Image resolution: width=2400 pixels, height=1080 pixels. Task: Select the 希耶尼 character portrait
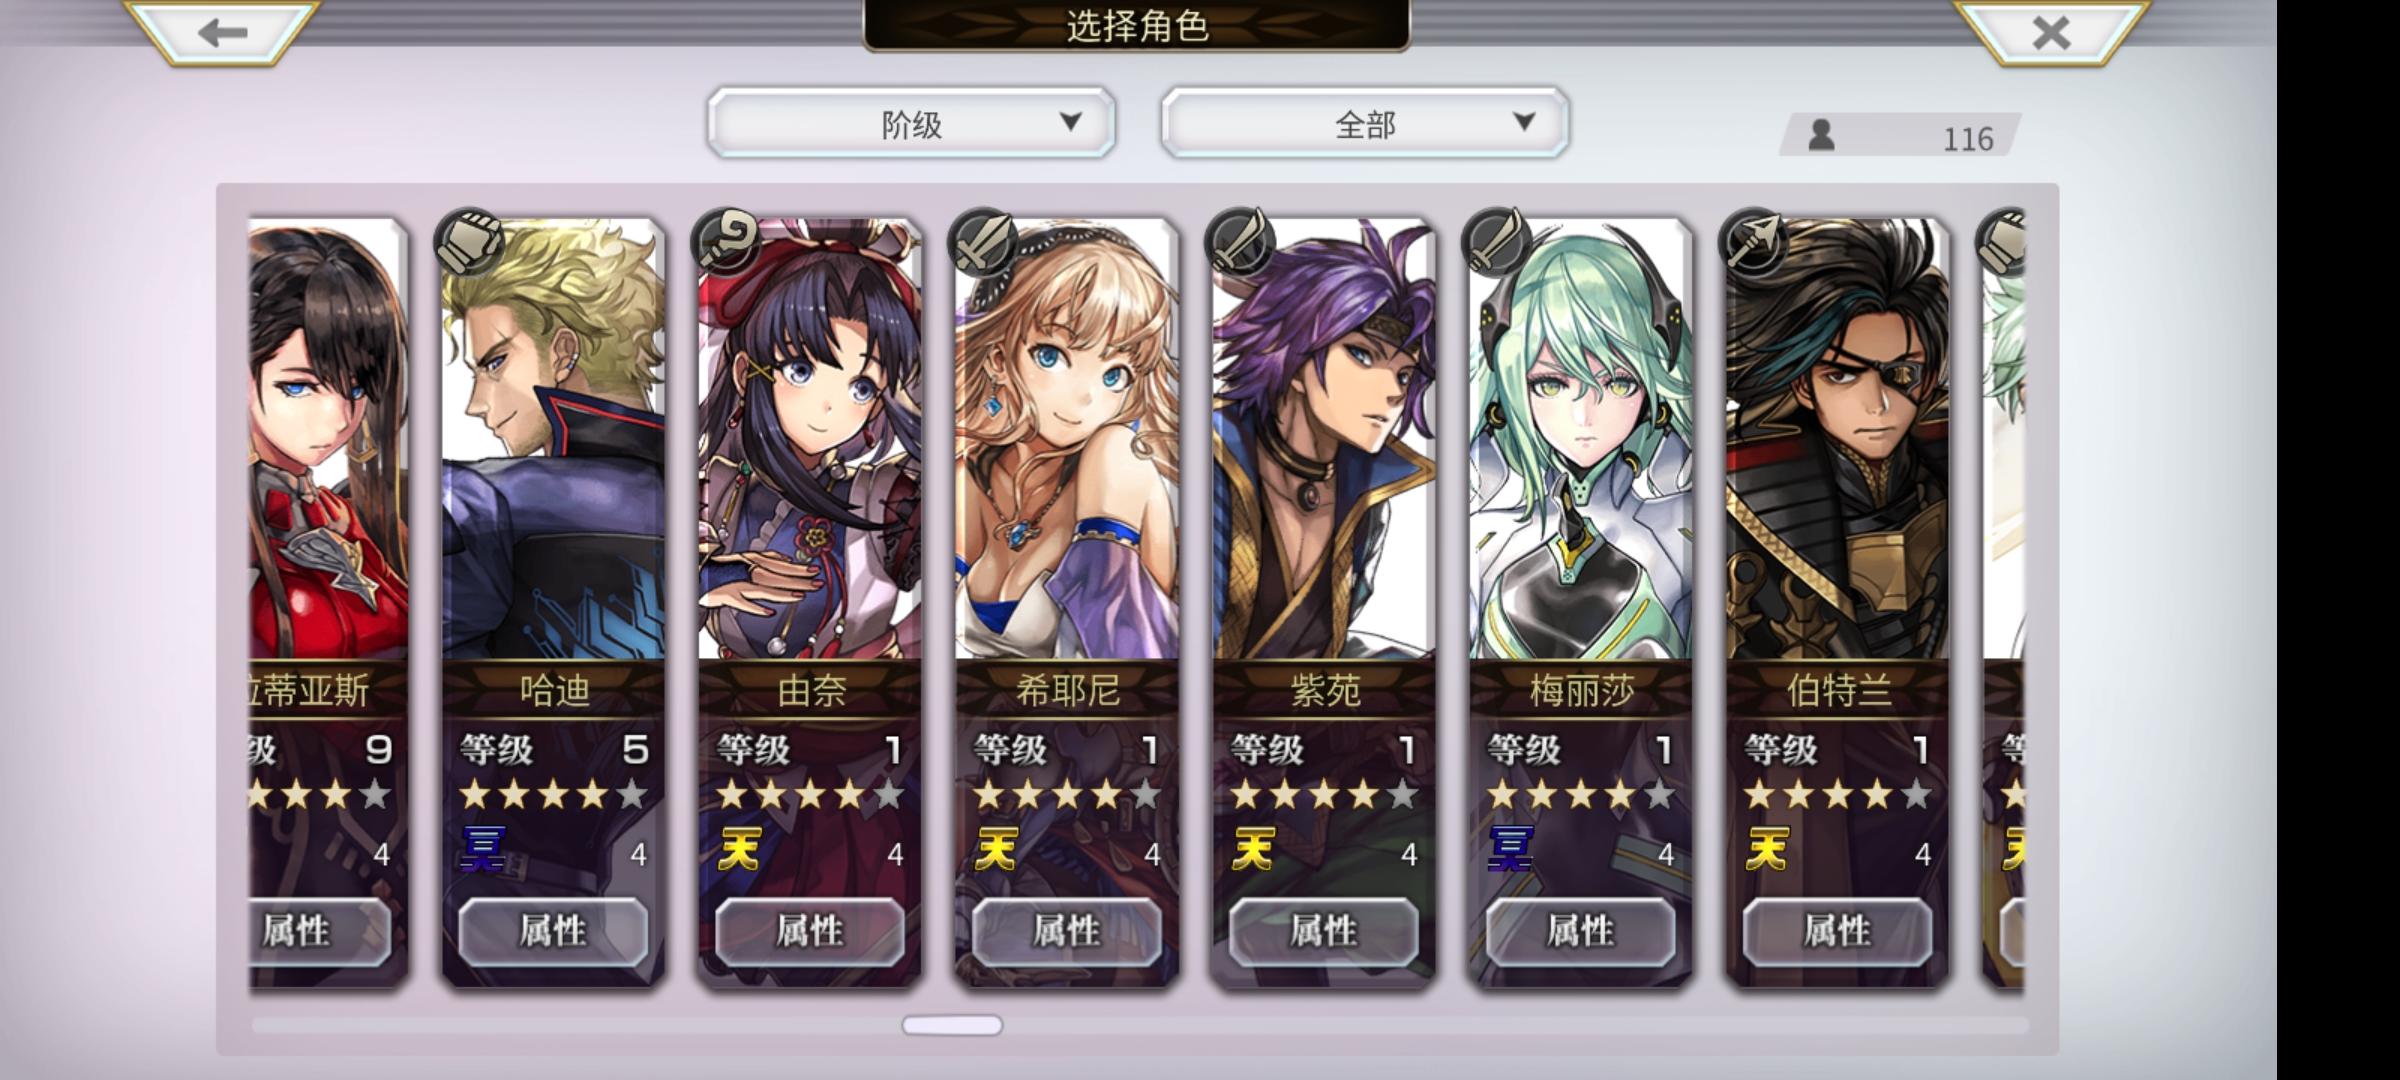click(x=1067, y=440)
